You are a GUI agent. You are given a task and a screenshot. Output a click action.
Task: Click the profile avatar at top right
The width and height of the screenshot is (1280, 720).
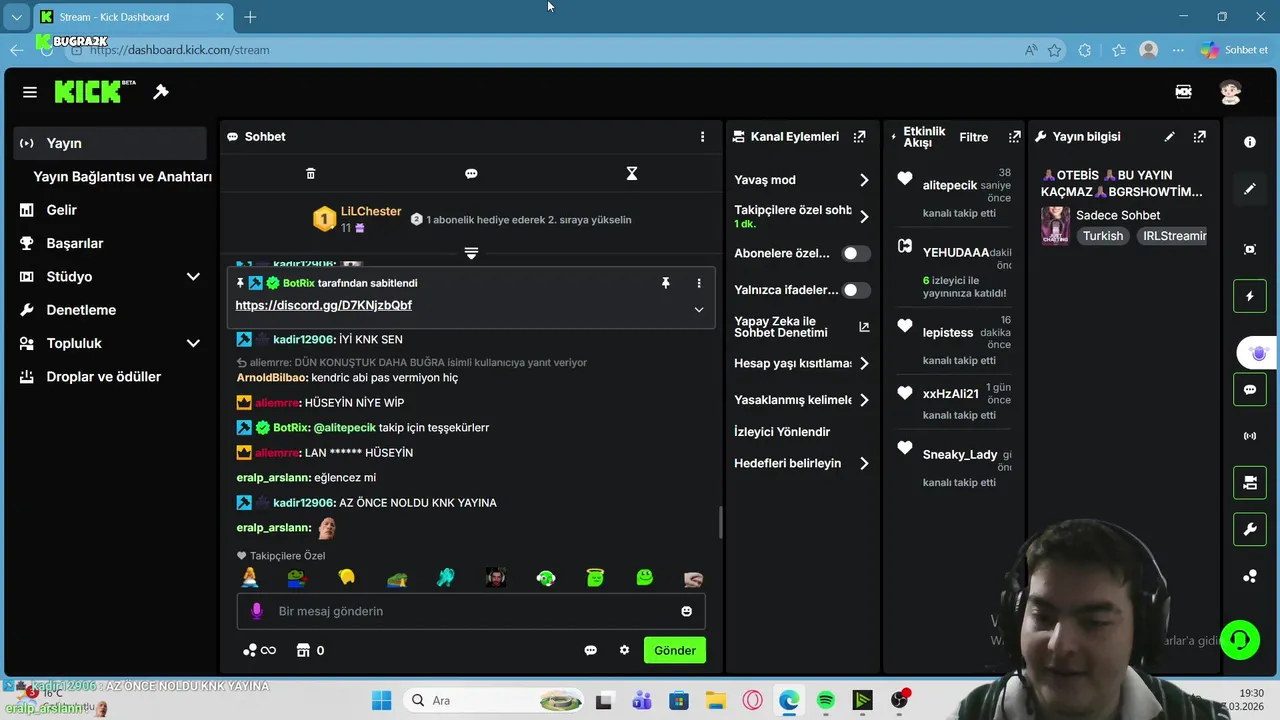(x=1230, y=92)
